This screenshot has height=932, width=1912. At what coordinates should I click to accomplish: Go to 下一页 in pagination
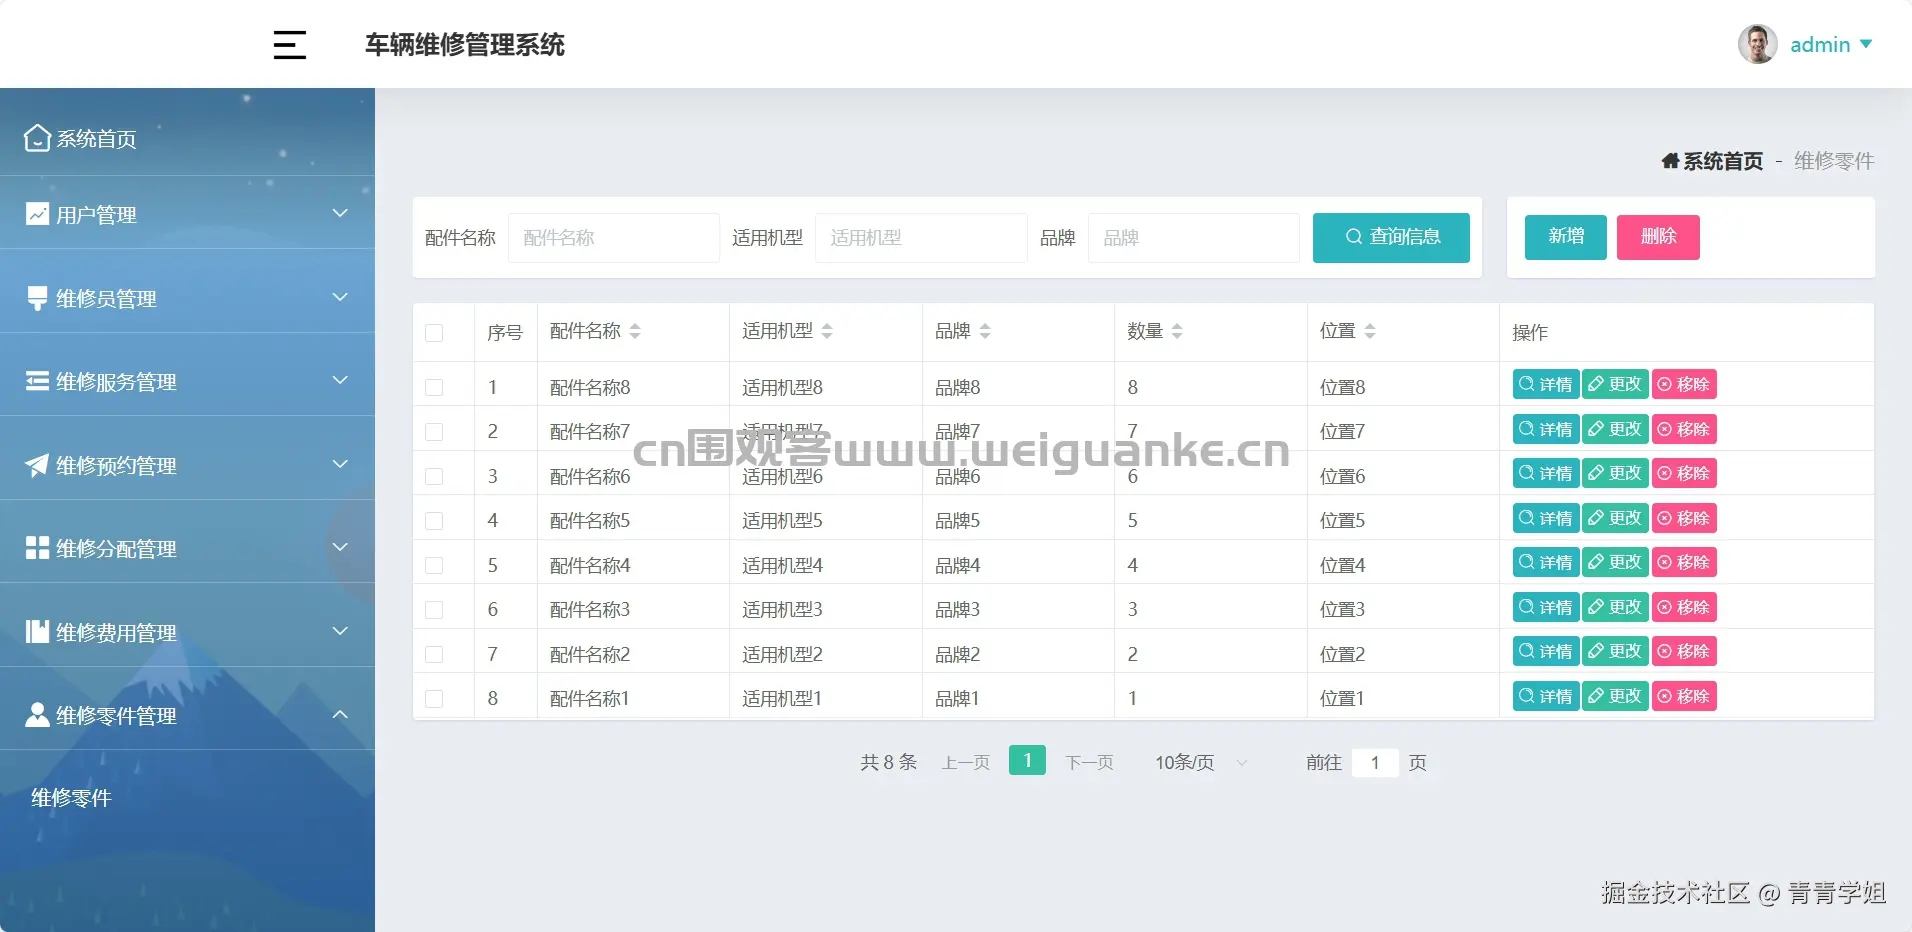tap(1089, 763)
